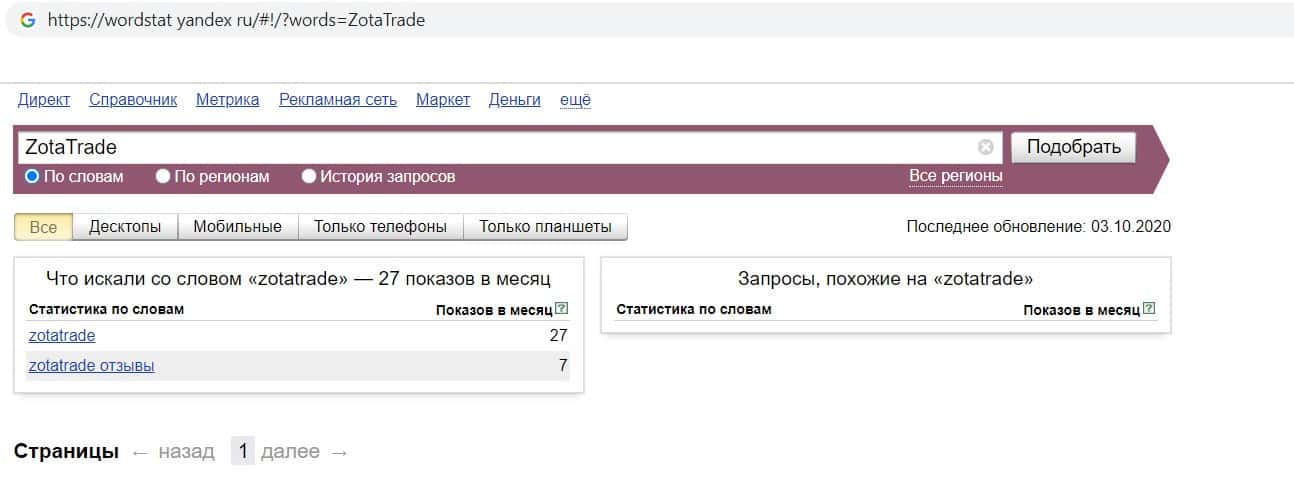Switch to the 'Десктопы' tab
Screen dimensions: 1294x481
[x=125, y=227]
